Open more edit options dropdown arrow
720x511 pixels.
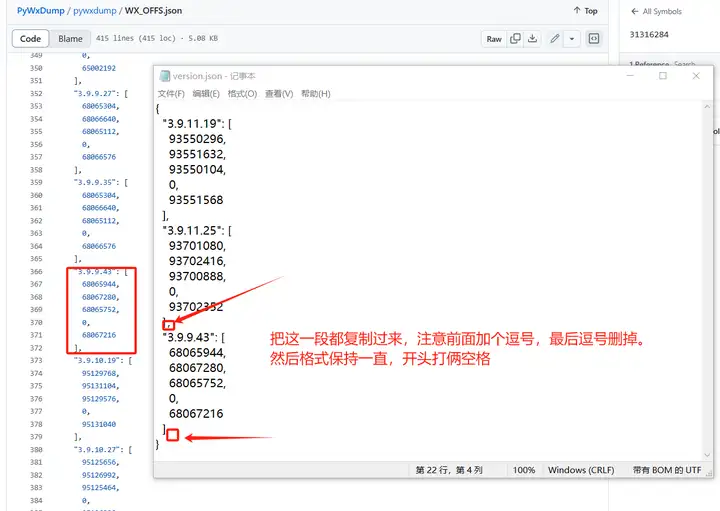(x=572, y=39)
